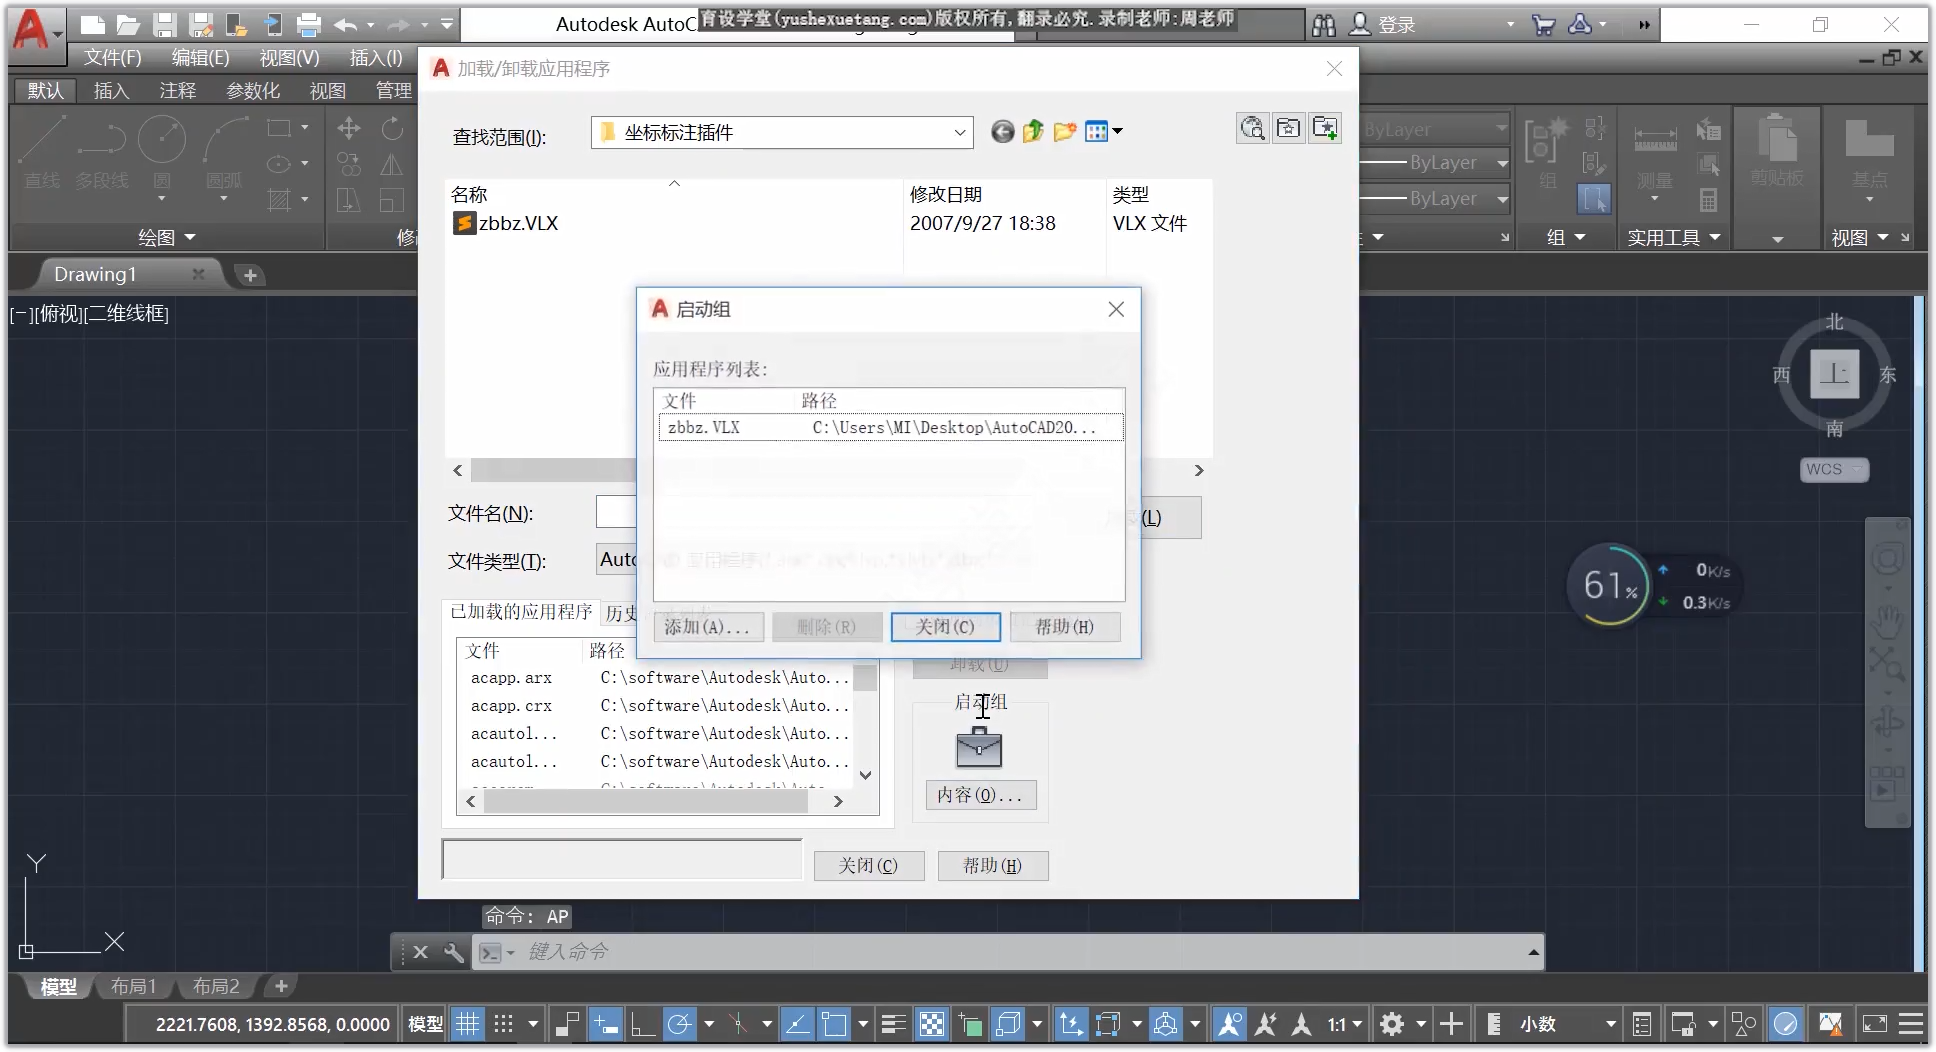The height and width of the screenshot is (1052, 1936).
Task: Click the Startup Suite briefcase icon
Action: pos(979,747)
